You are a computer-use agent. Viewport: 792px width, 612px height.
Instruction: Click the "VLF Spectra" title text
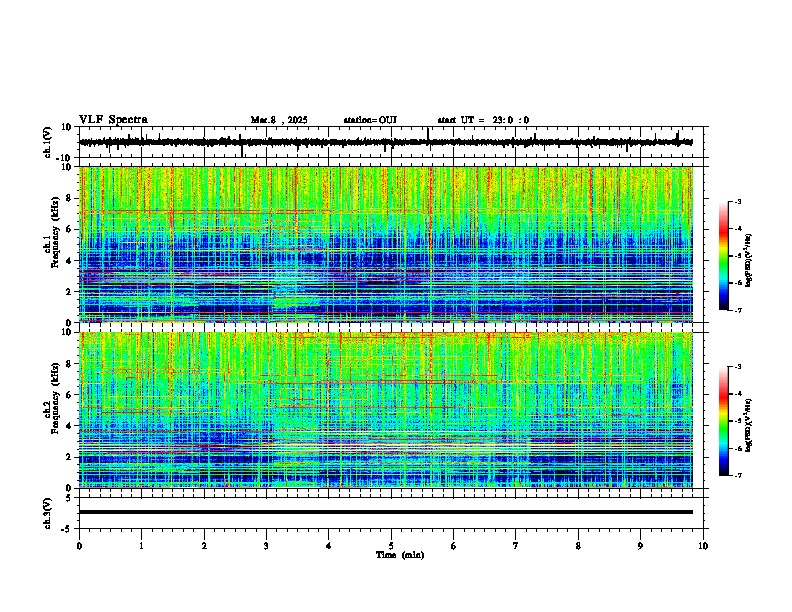(x=113, y=120)
